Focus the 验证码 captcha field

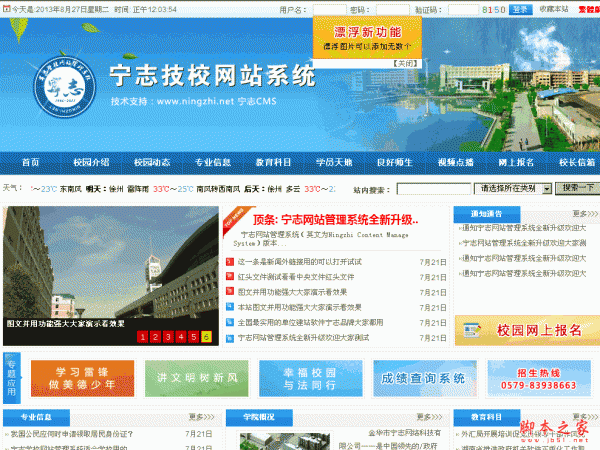pos(463,10)
